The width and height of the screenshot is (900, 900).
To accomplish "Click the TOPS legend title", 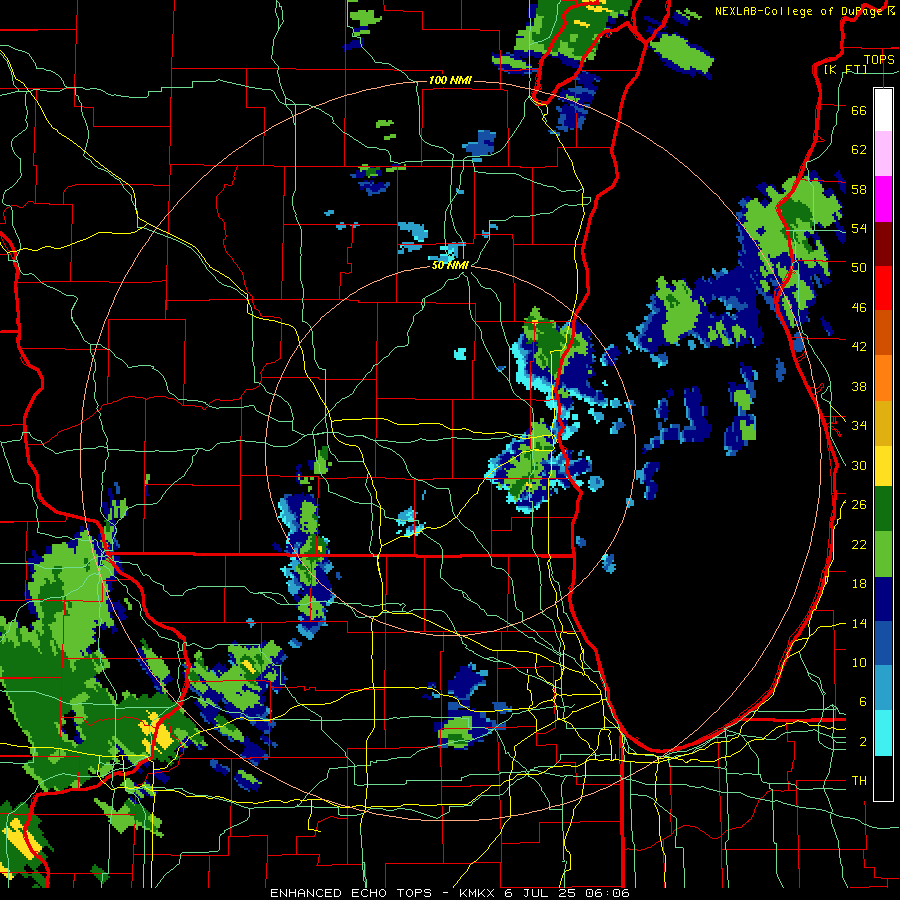I will coord(879,59).
